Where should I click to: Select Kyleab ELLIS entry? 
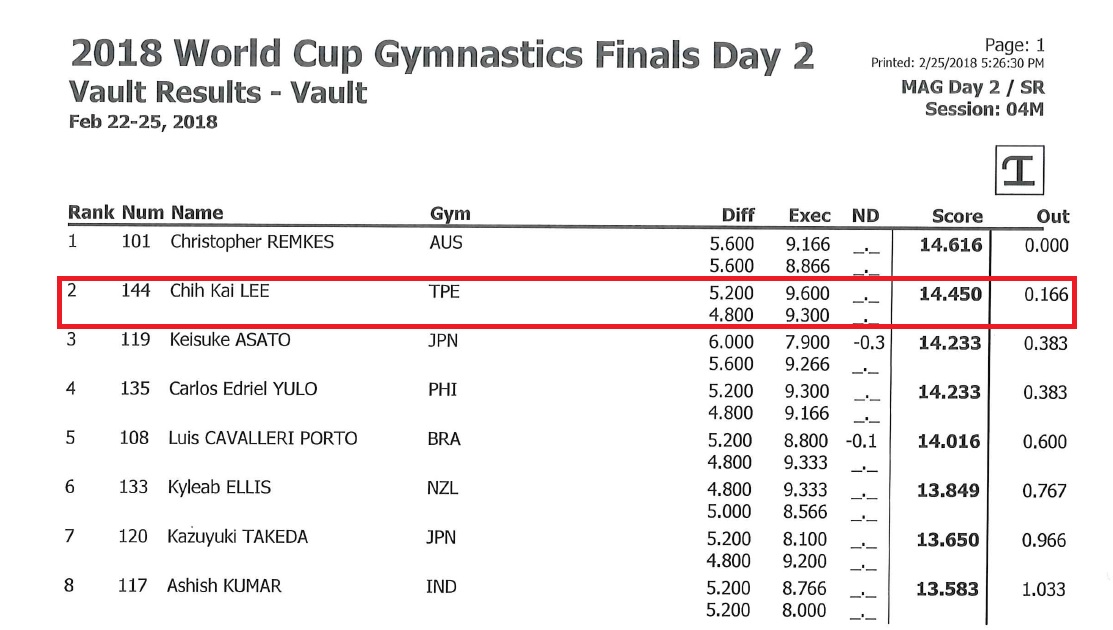219,487
